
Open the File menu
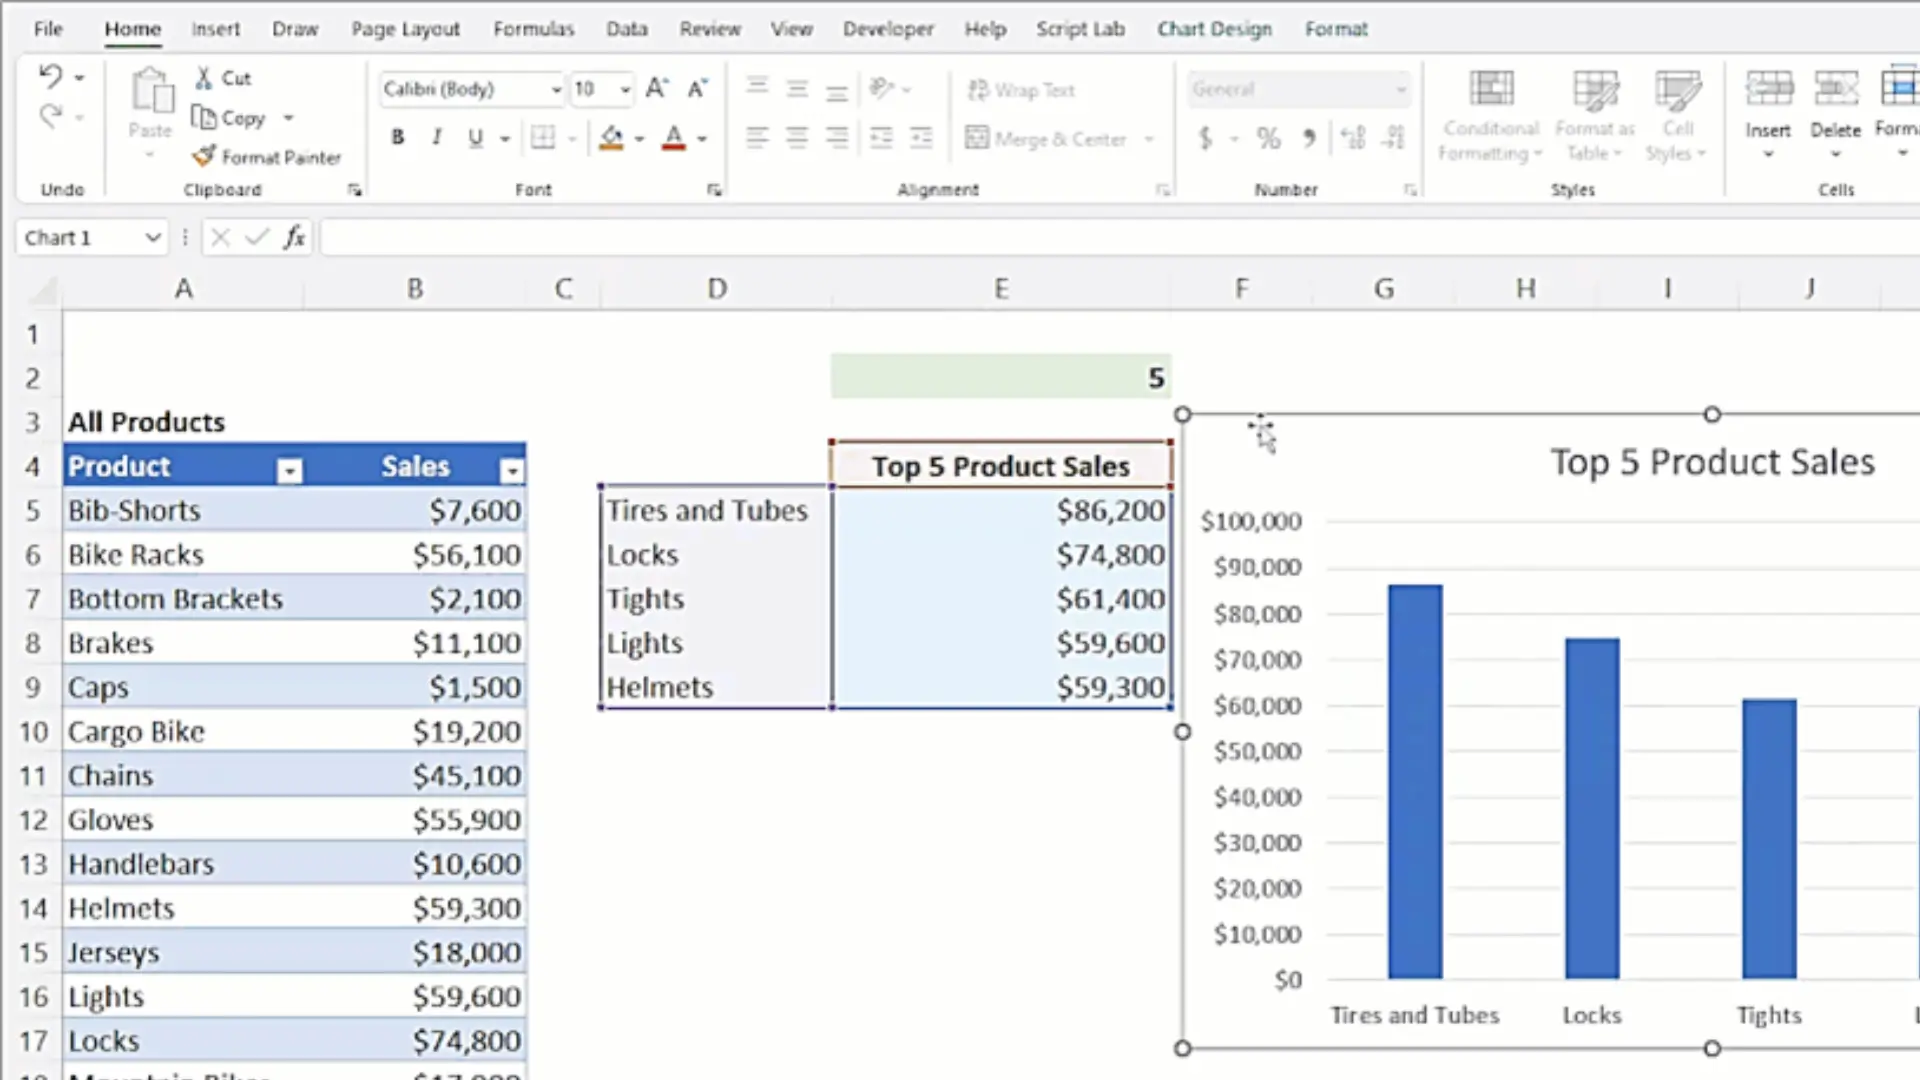[x=48, y=29]
